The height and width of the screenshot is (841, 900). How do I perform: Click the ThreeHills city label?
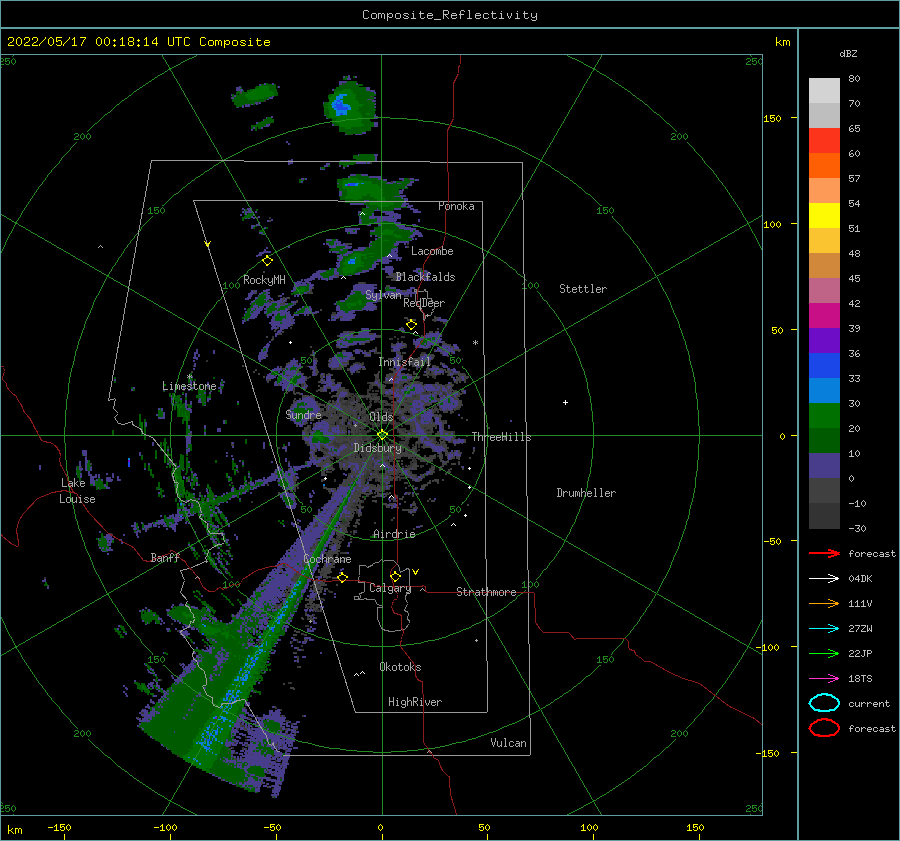[501, 437]
